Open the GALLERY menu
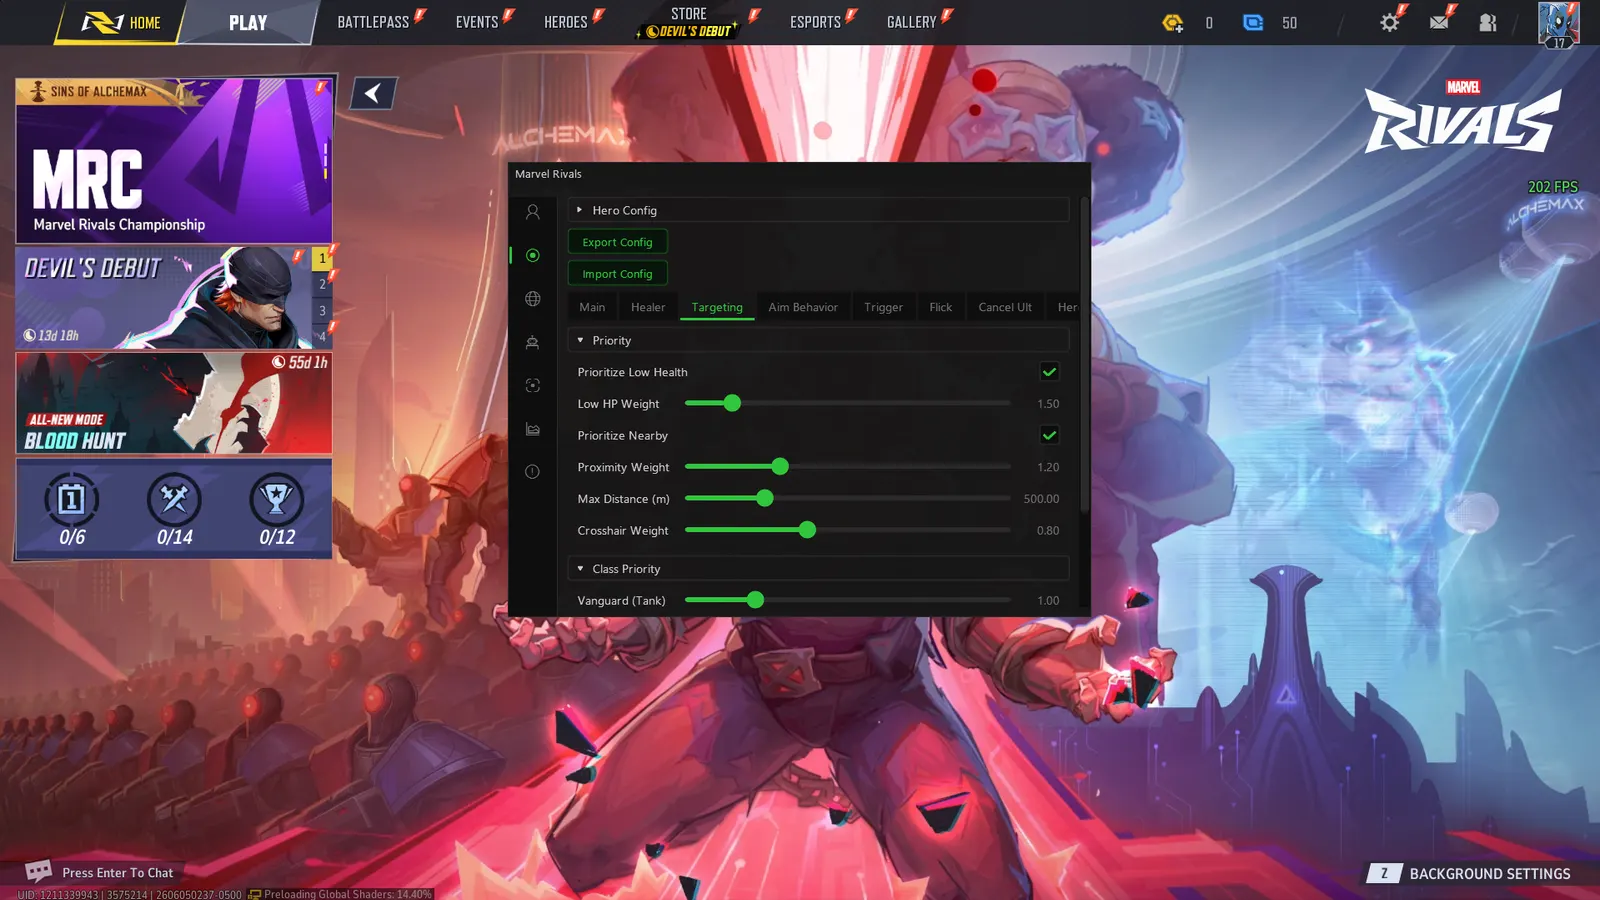 [x=912, y=22]
